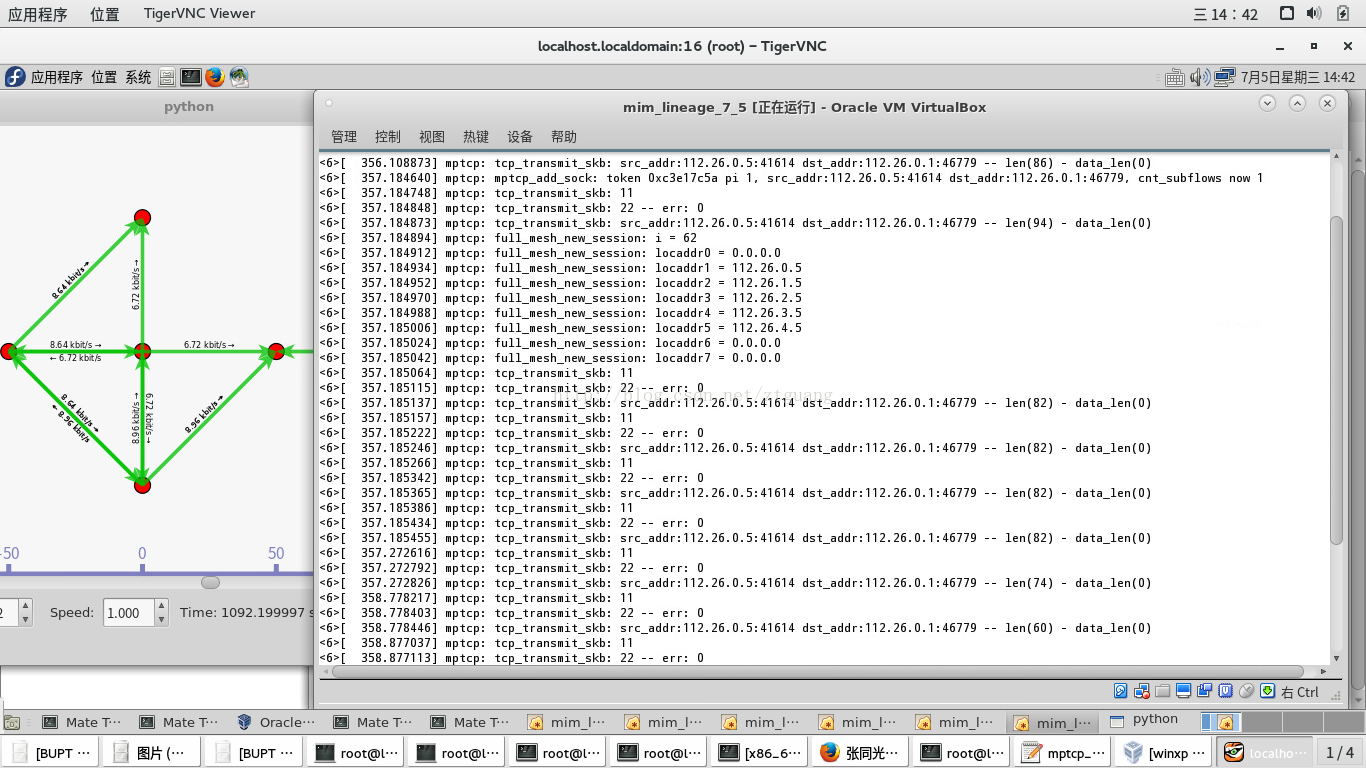Click the axis marker labeled 50
Screen dimensions: 1366x768
(x=276, y=553)
